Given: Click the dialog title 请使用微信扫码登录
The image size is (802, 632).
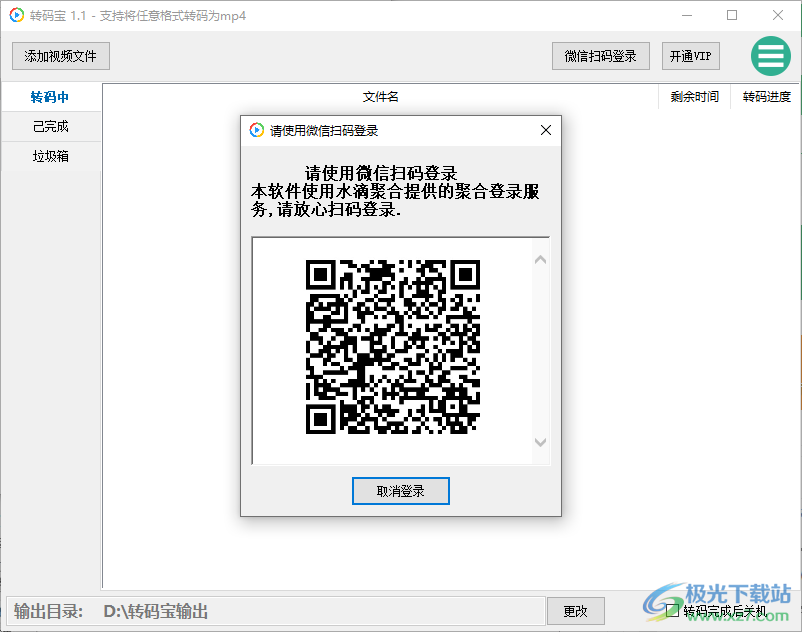Looking at the screenshot, I should (324, 131).
